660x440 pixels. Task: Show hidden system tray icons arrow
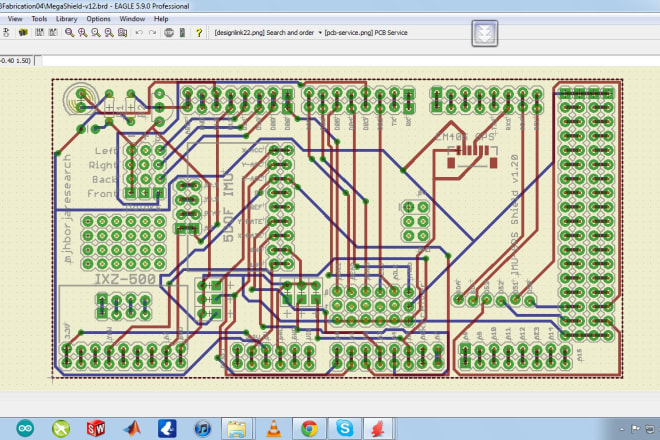(622, 429)
